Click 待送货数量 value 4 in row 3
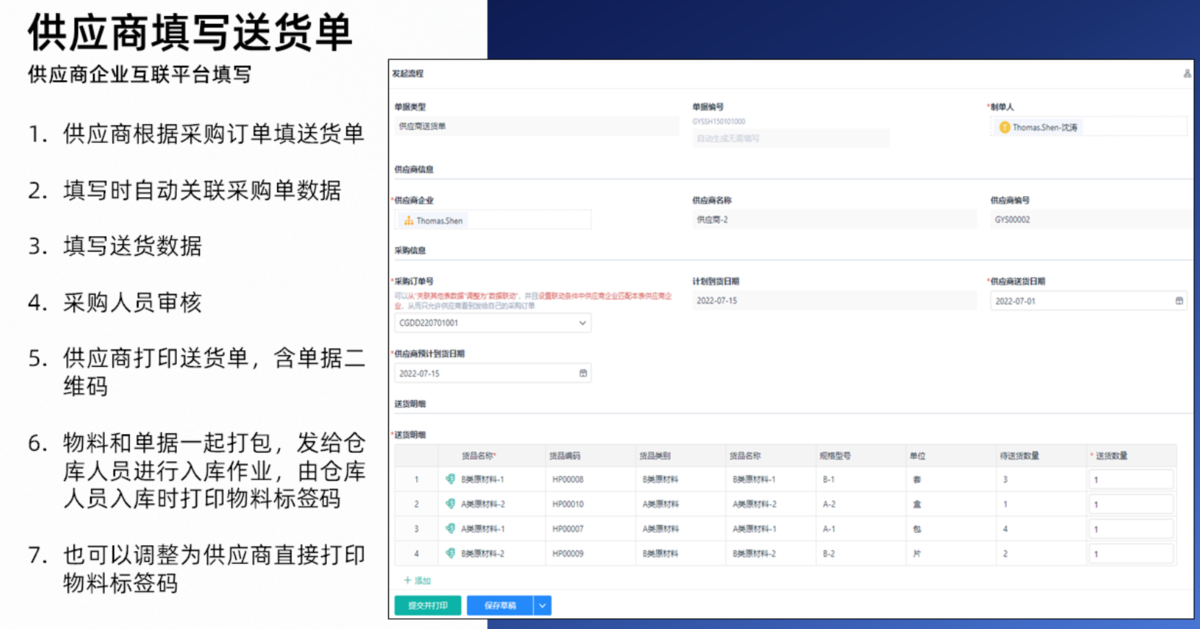Viewport: 1200px width, 629px height. click(x=1004, y=529)
